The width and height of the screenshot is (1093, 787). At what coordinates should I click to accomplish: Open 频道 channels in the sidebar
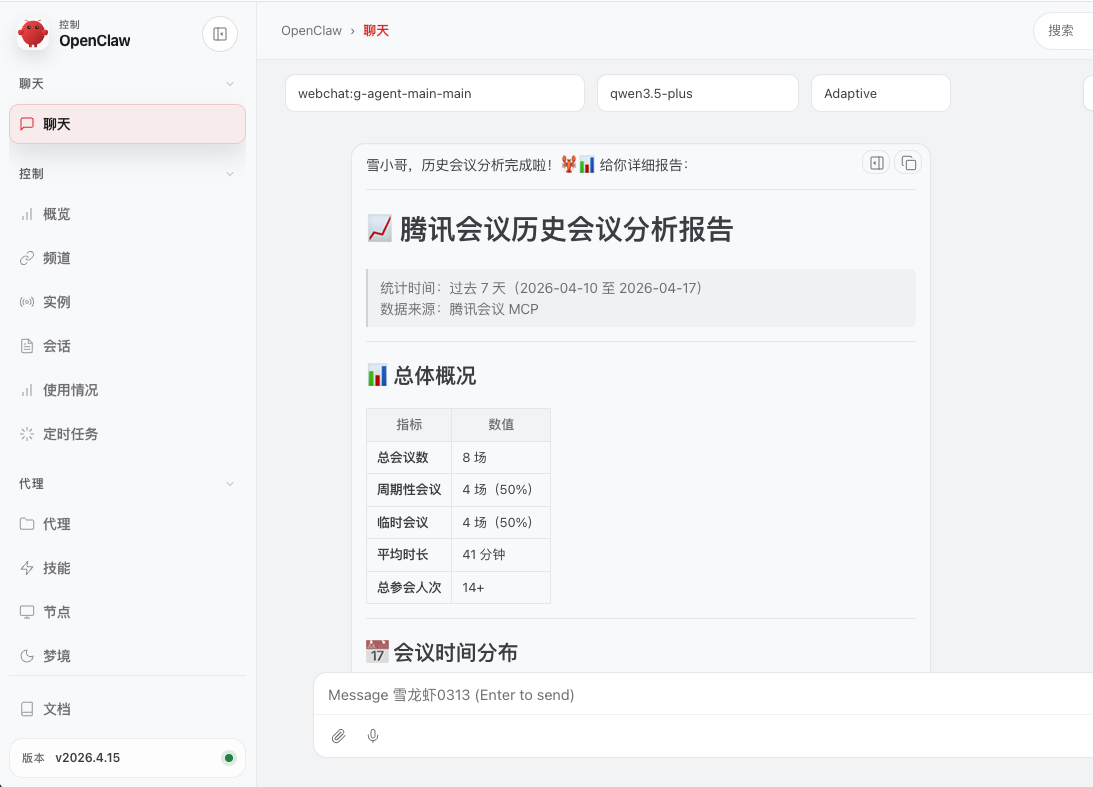56,258
